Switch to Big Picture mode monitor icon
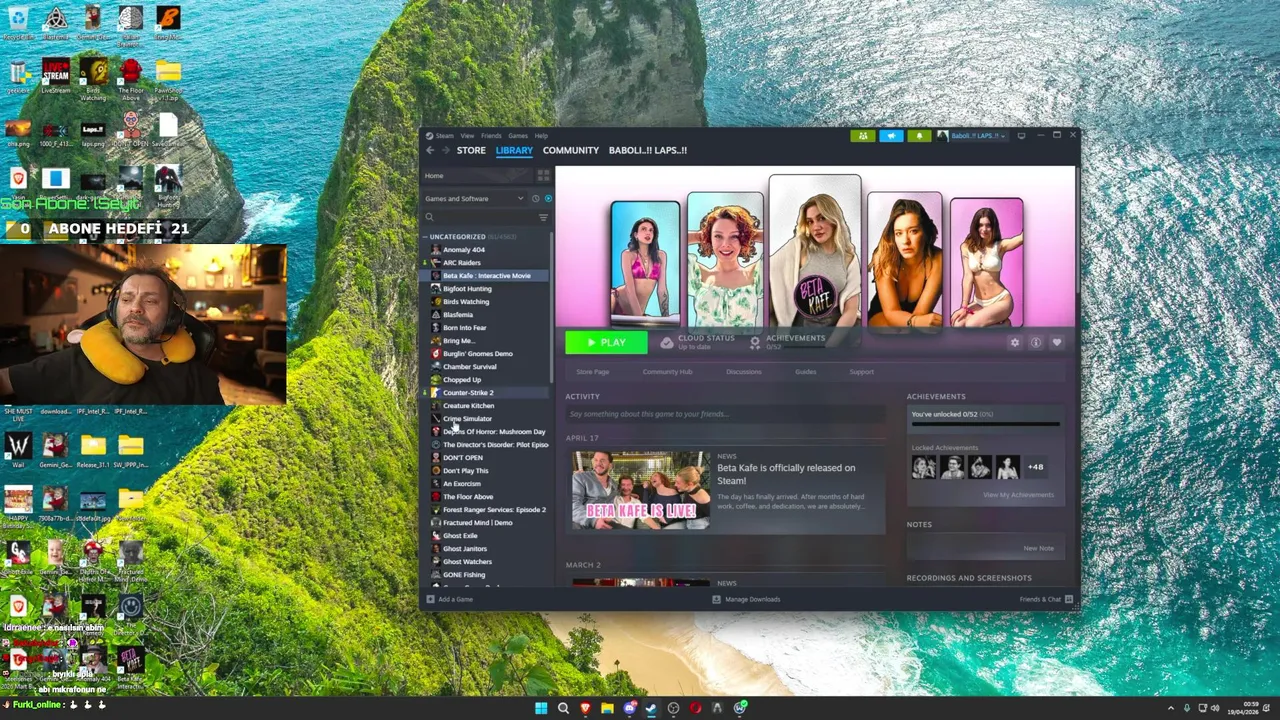This screenshot has width=1280, height=720. [x=1021, y=135]
